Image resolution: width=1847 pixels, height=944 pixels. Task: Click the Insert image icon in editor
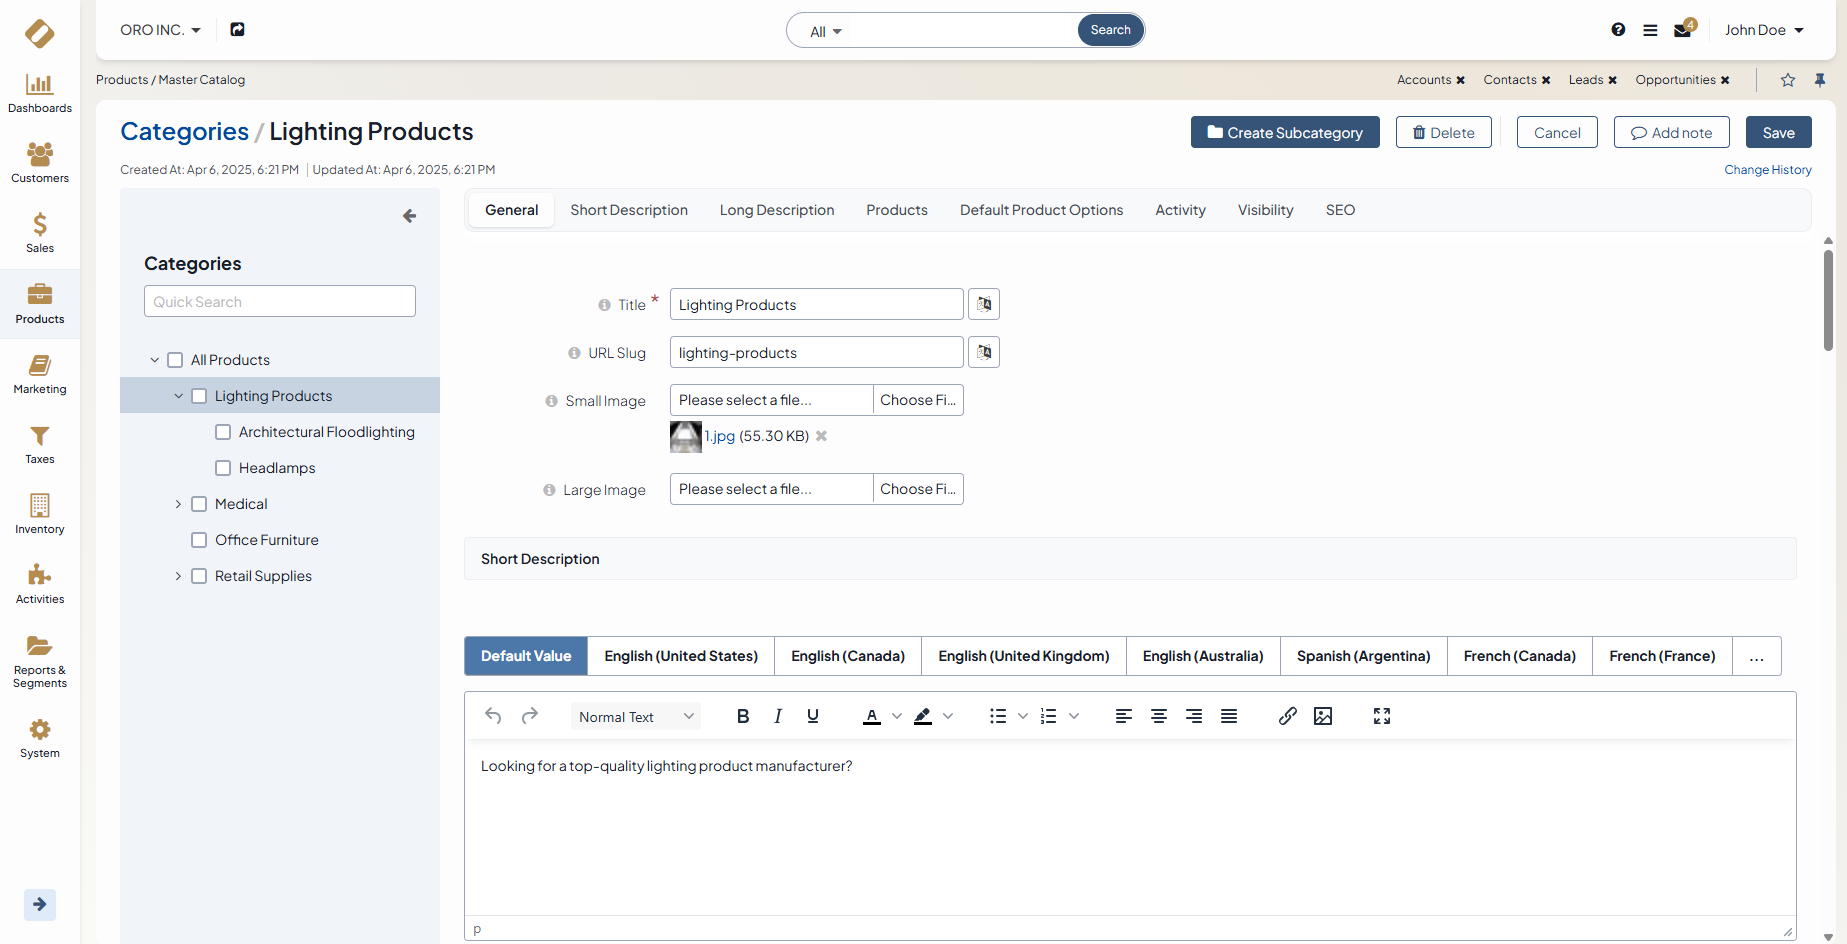click(x=1322, y=716)
